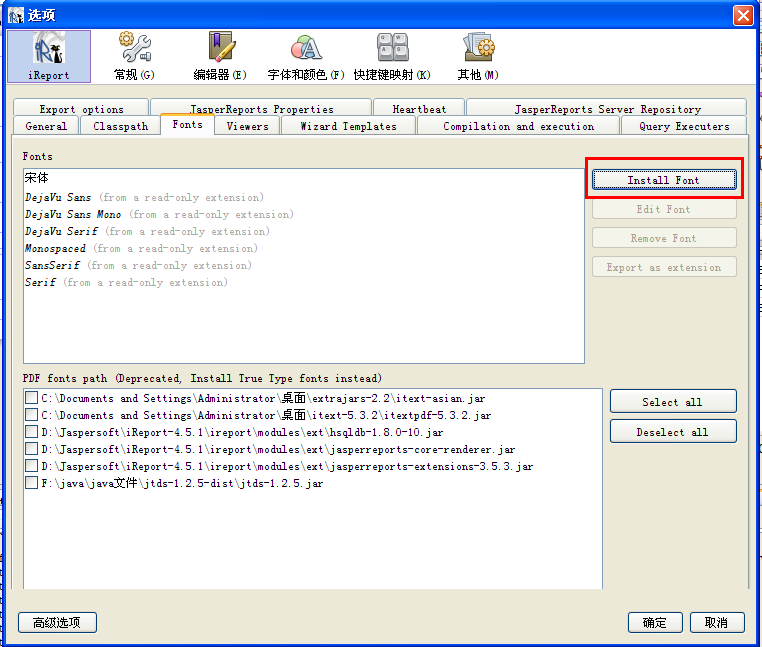The width and height of the screenshot is (762, 647).
Task: Switch to JasperReports Server Repository tab
Action: tap(607, 108)
